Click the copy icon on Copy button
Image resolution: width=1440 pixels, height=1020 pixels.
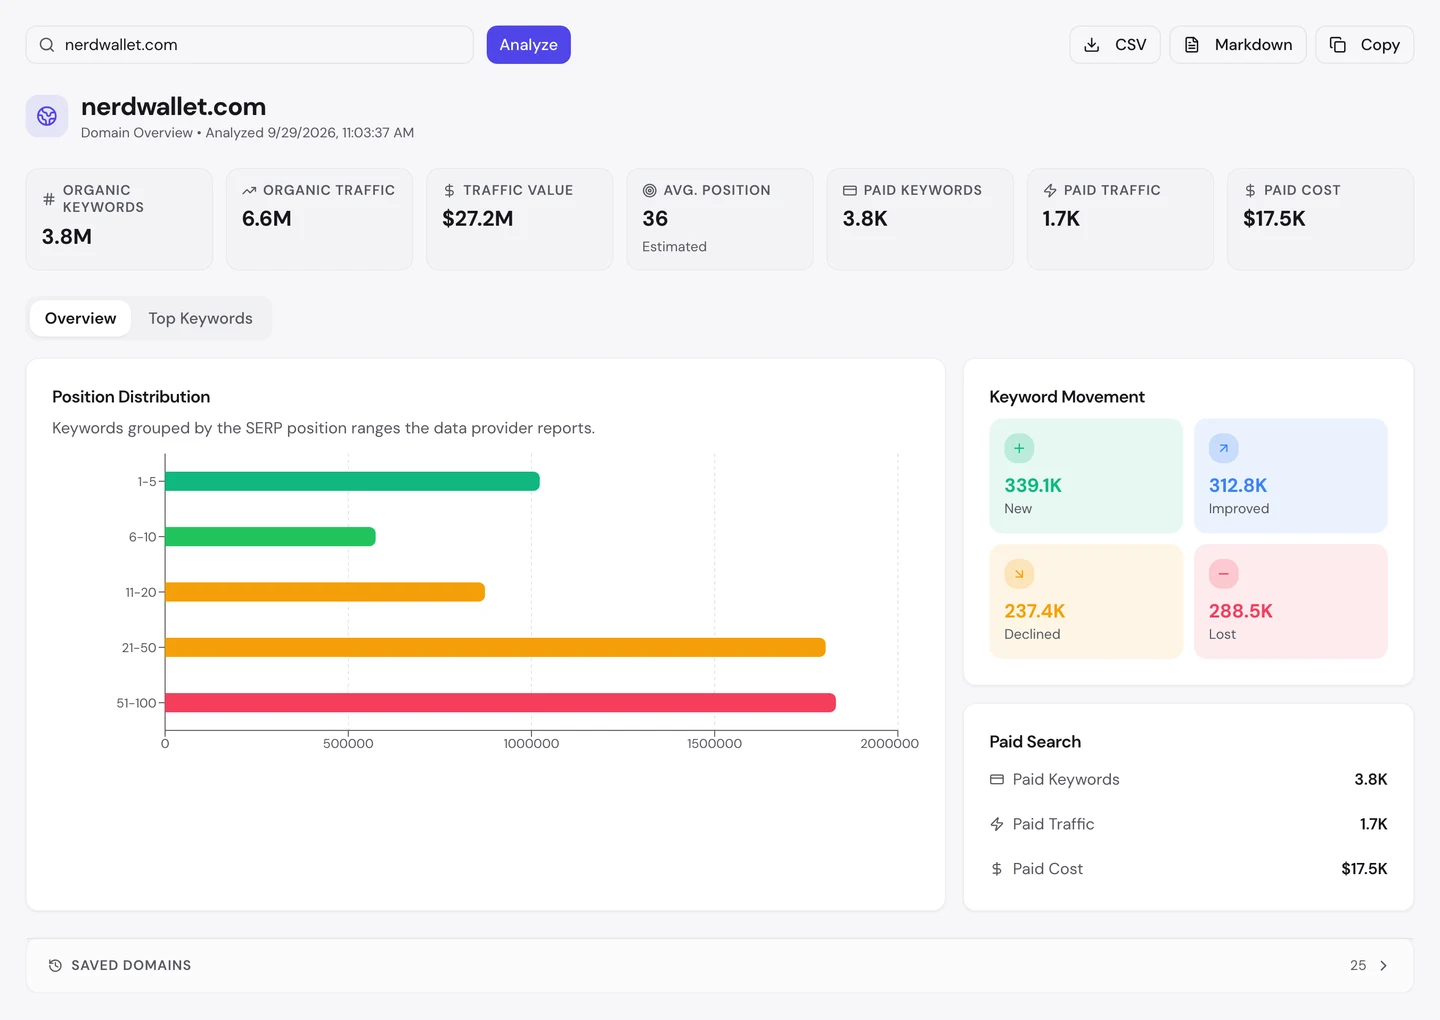pos(1338,45)
